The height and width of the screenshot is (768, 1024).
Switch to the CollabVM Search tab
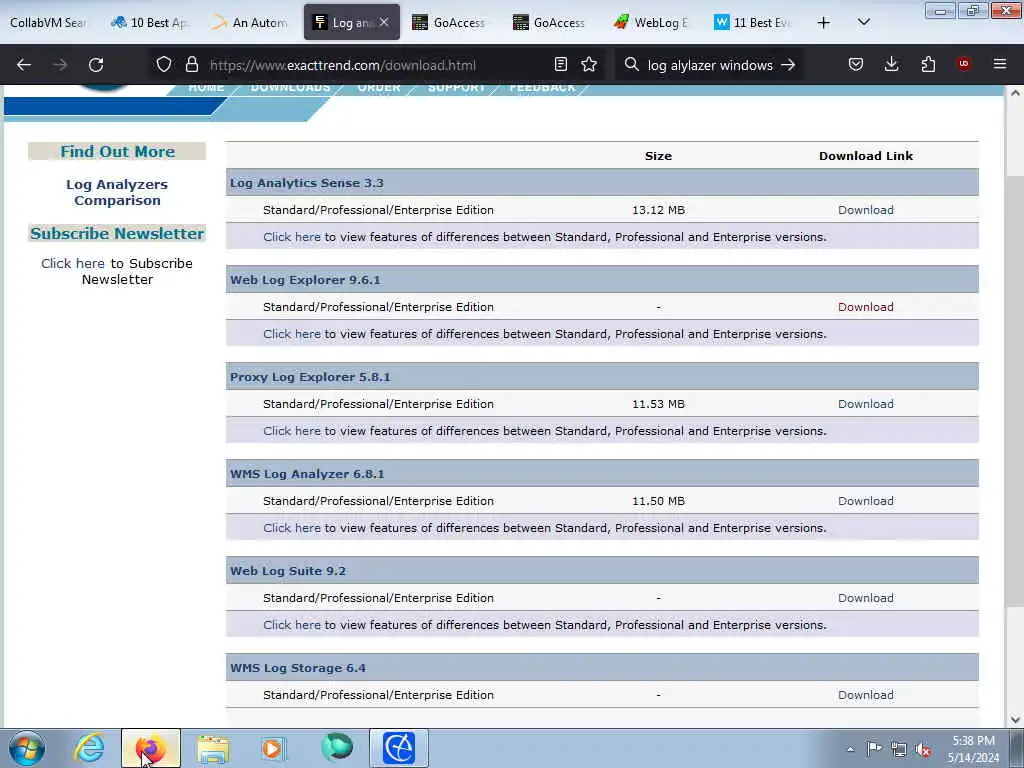[48, 22]
